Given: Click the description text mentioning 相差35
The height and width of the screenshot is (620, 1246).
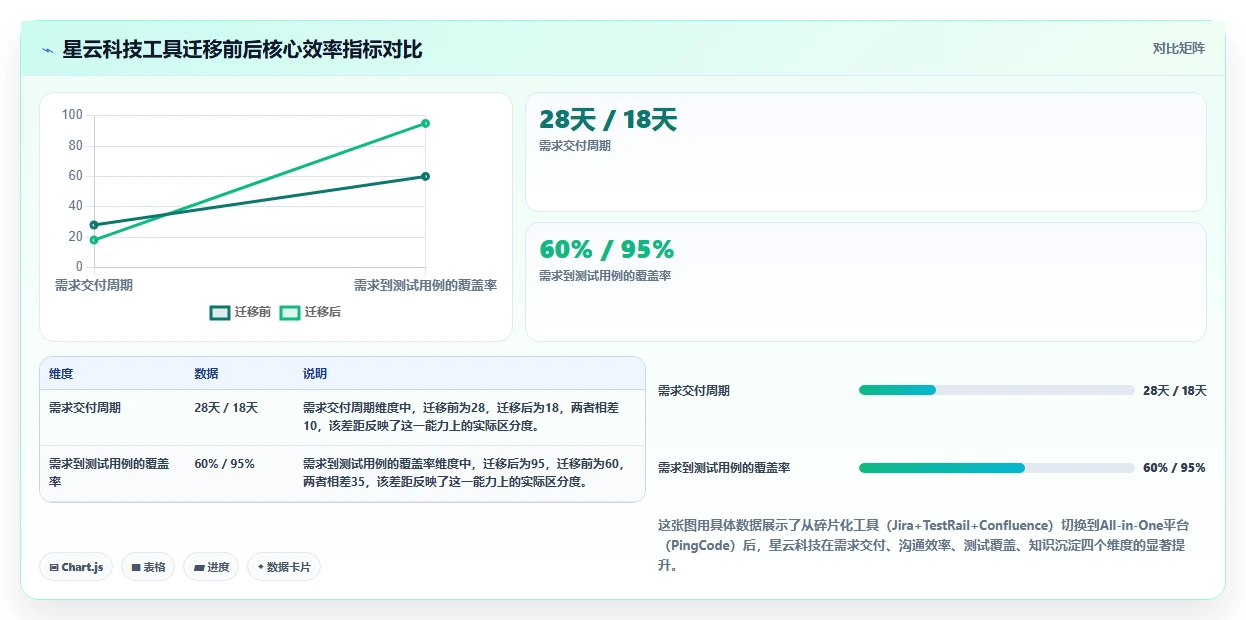Looking at the screenshot, I should 466,472.
